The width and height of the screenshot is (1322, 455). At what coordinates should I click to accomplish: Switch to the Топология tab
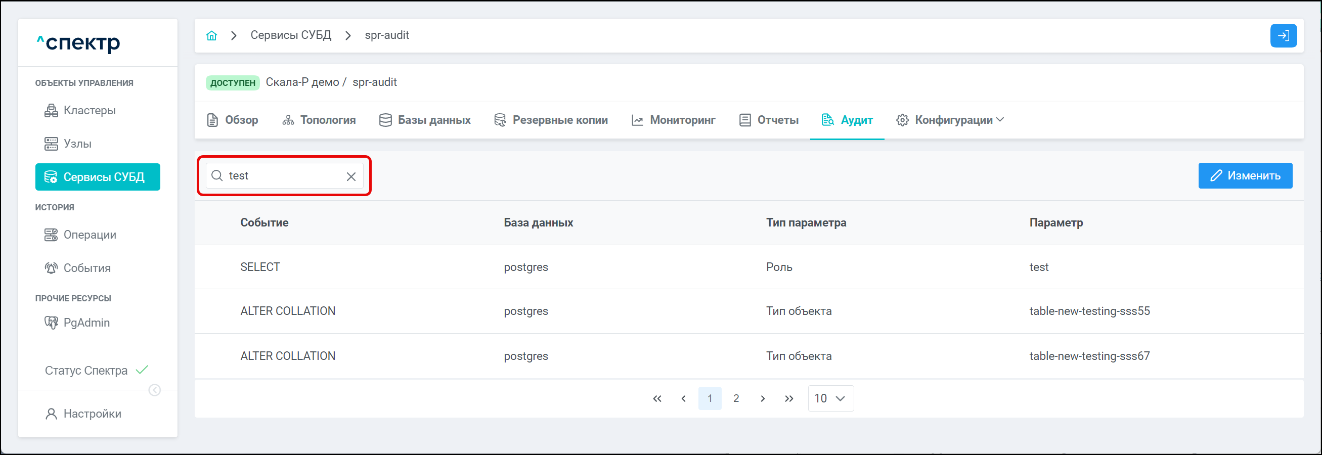(x=319, y=120)
